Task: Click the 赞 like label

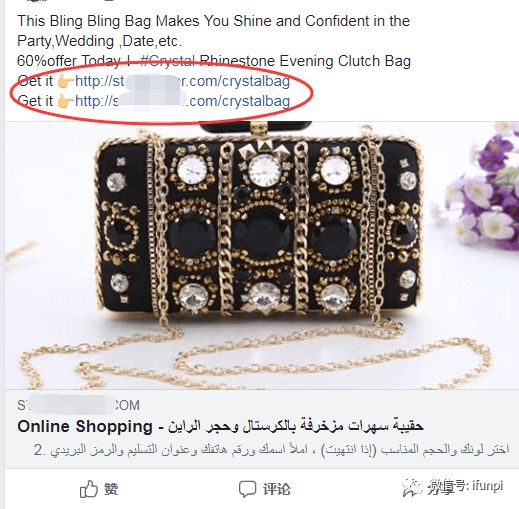Action: [111, 489]
